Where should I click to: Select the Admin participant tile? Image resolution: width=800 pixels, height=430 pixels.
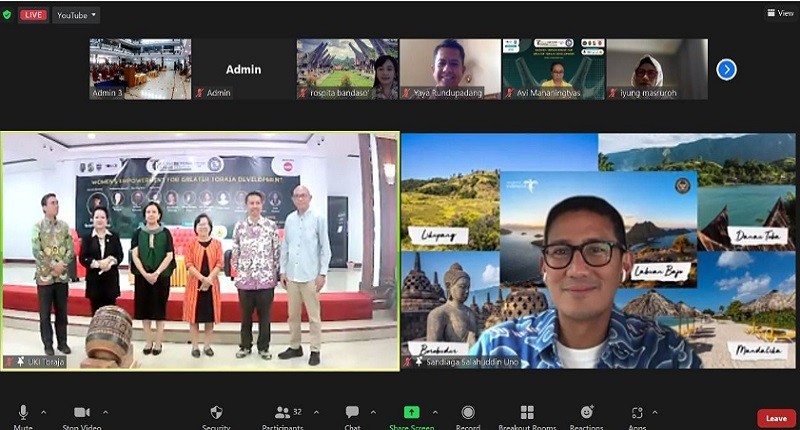(243, 69)
